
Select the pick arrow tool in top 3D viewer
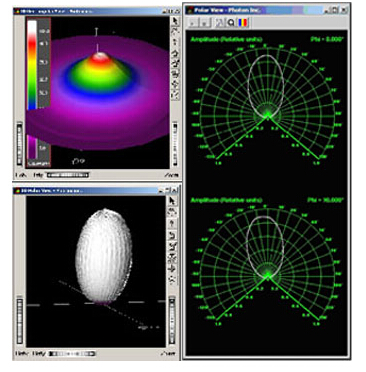pos(175,21)
